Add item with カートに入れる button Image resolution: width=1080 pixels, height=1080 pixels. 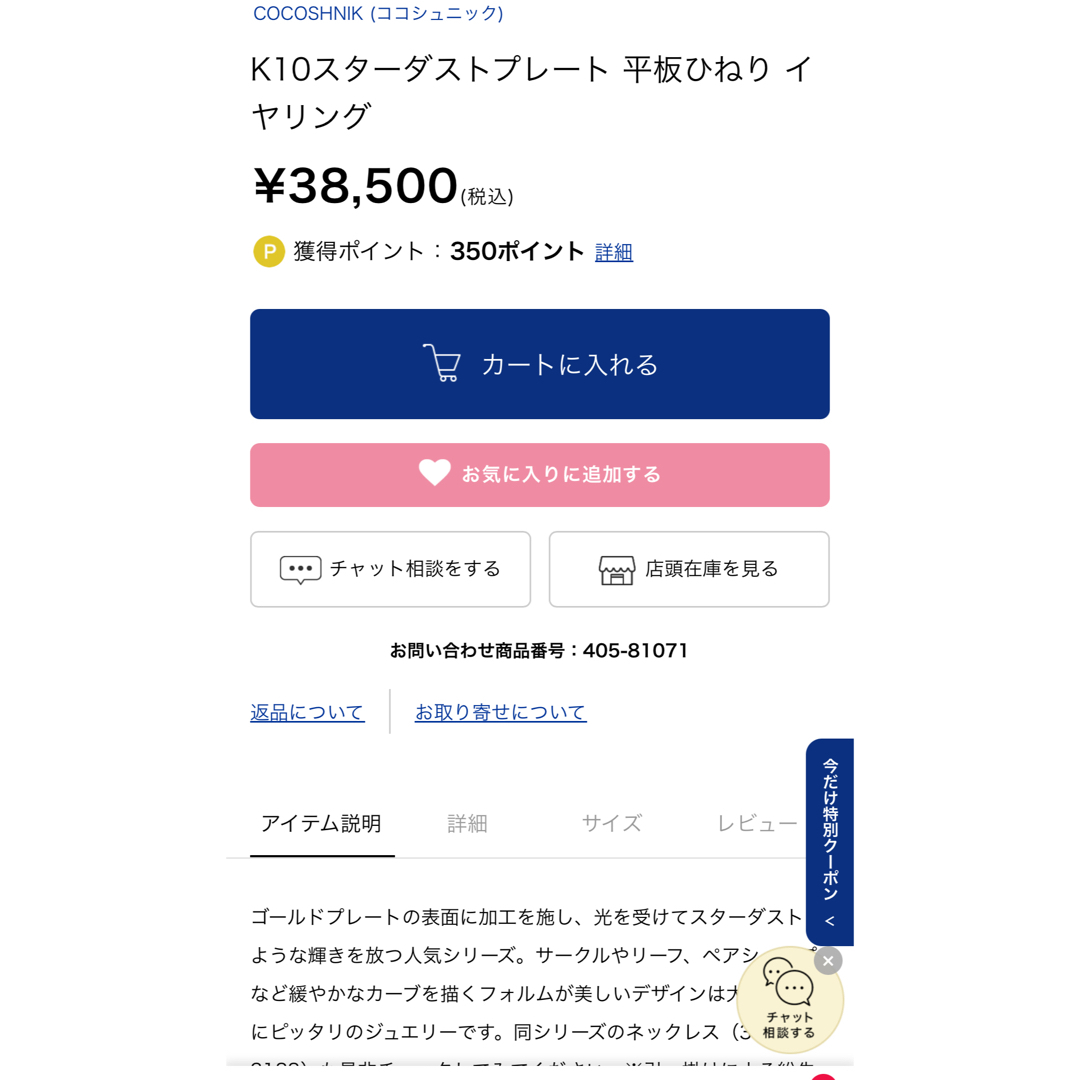point(539,364)
